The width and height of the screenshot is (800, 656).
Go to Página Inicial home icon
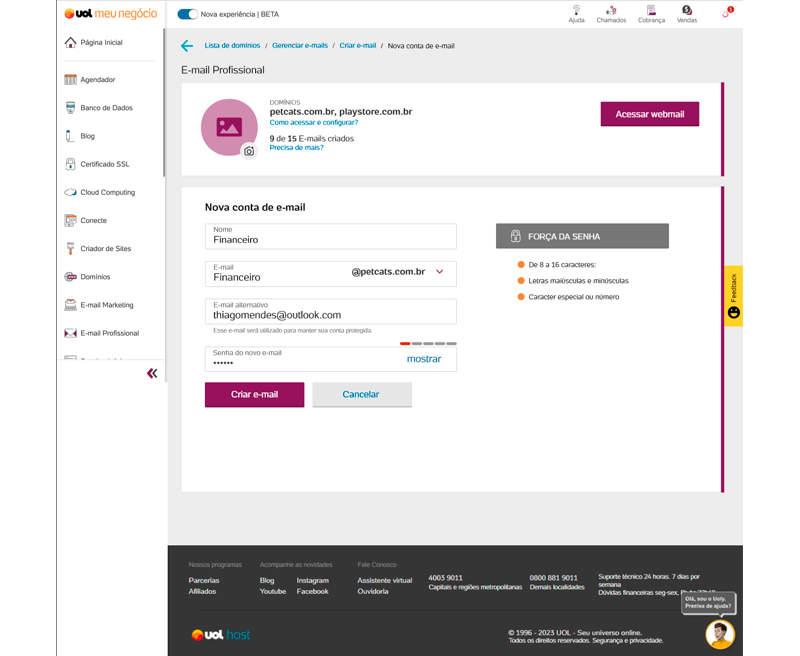click(70, 42)
